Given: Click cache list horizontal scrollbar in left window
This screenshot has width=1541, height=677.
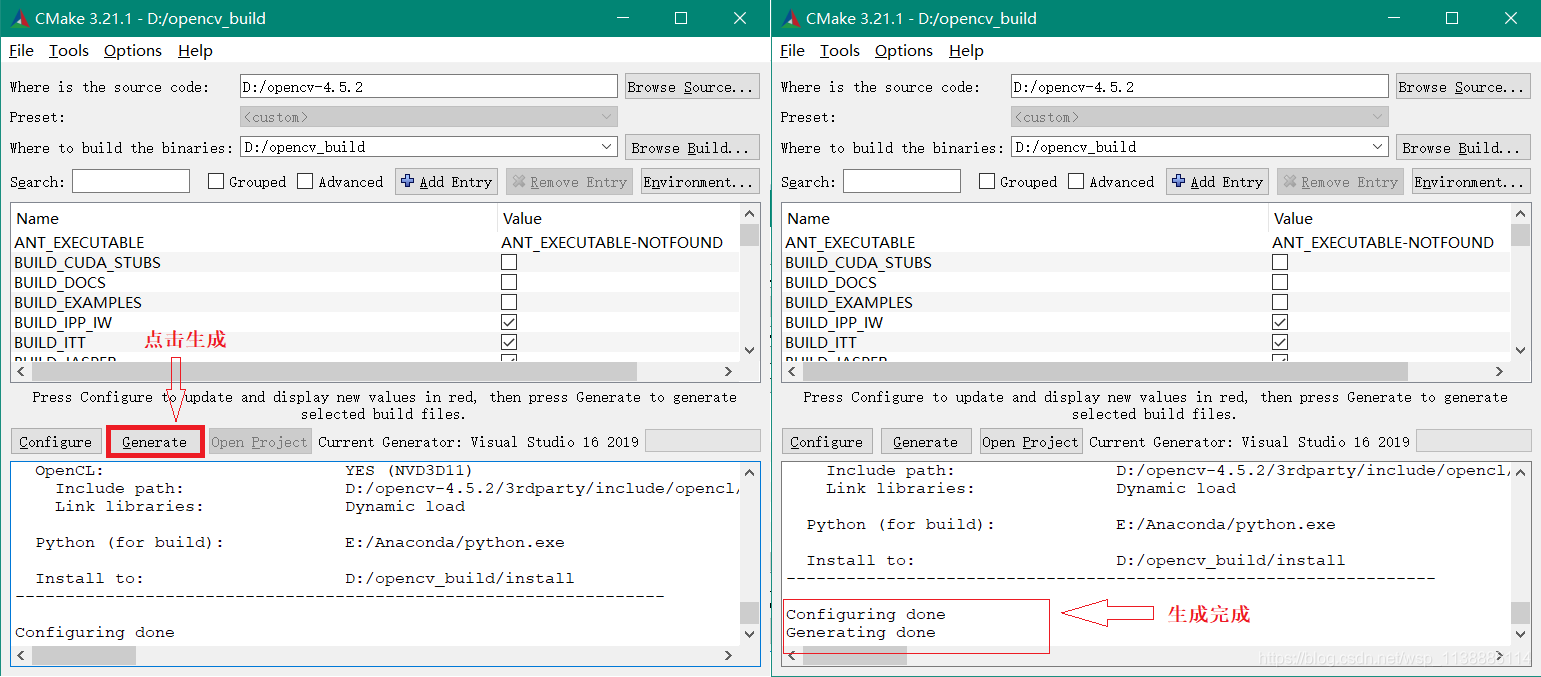Looking at the screenshot, I should tap(334, 371).
